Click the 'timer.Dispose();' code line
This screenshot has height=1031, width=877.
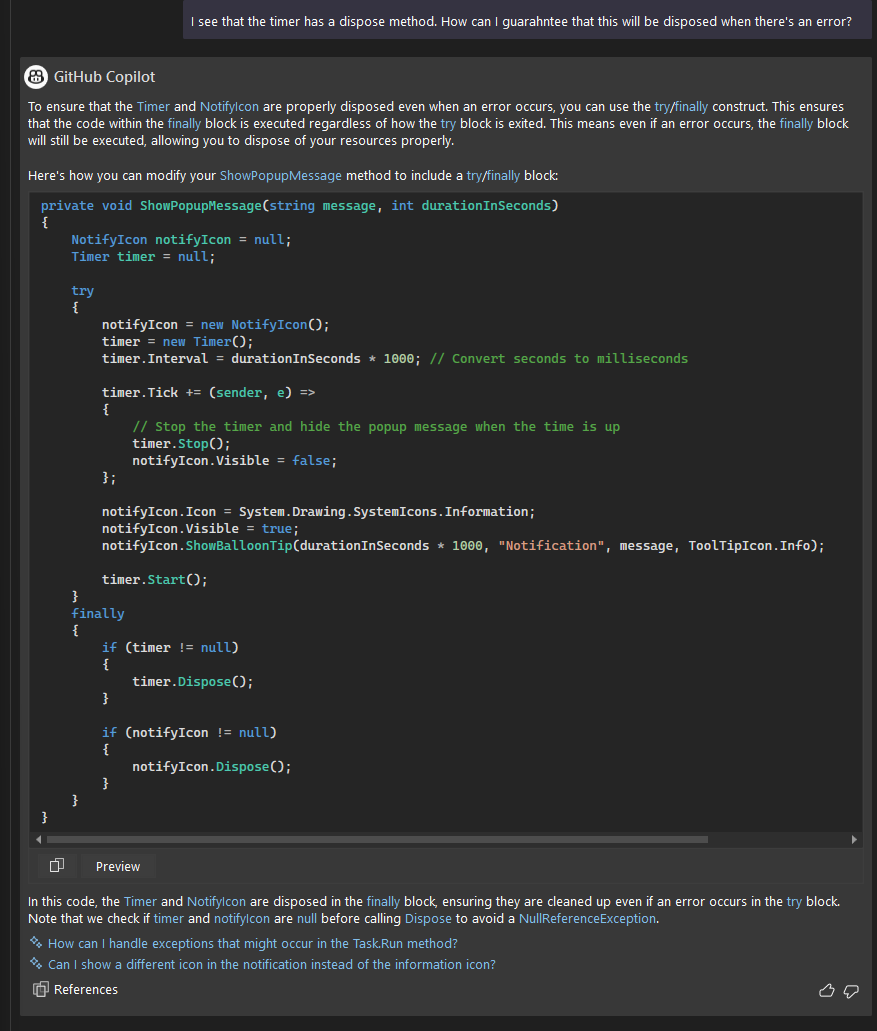pos(193,681)
